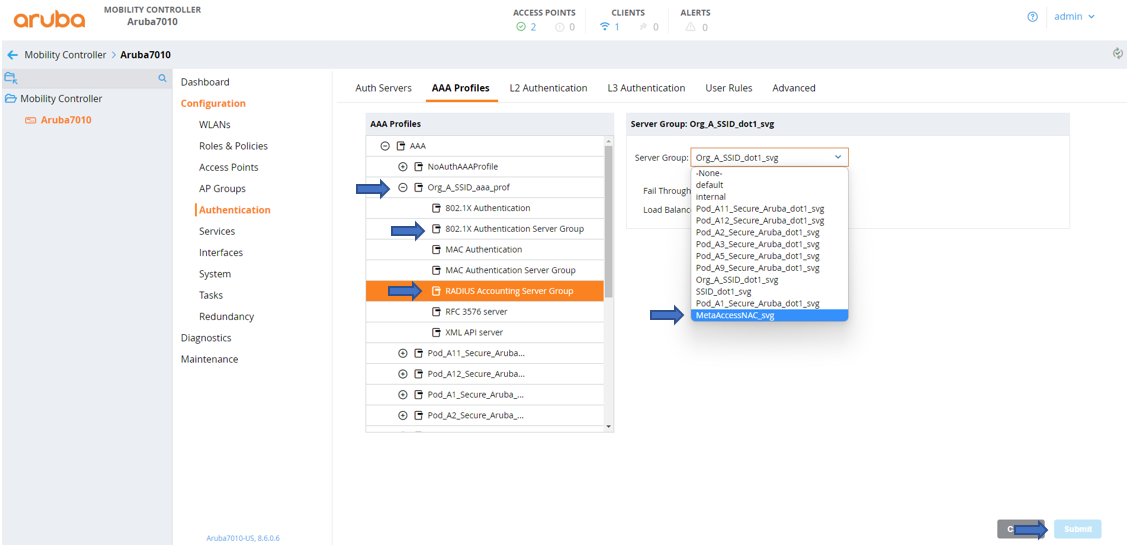Viewport: 1128px width, 549px height.
Task: Click the refresh icon at top right
Action: coord(1117,54)
